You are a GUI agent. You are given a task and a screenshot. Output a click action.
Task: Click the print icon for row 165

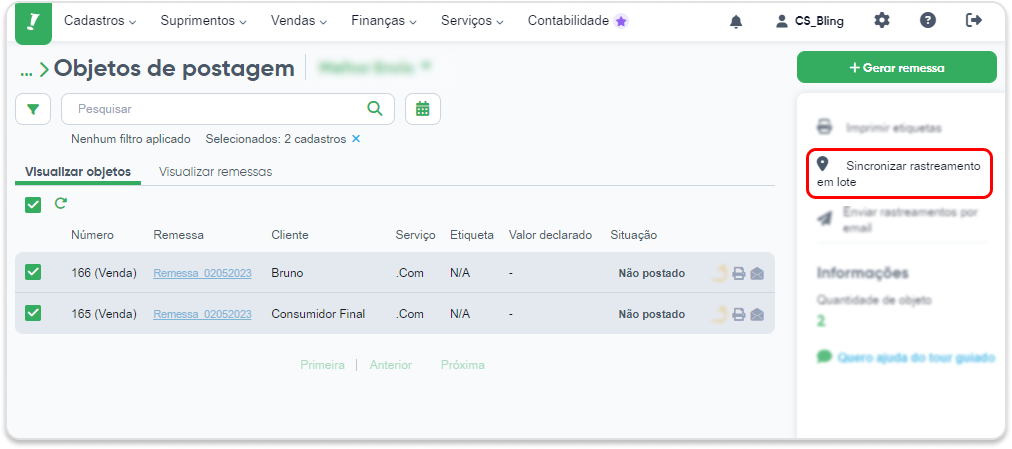tap(738, 315)
